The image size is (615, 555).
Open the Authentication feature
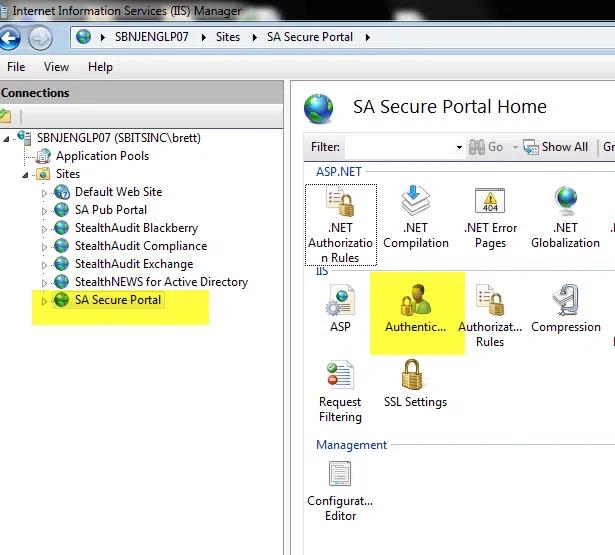click(415, 309)
